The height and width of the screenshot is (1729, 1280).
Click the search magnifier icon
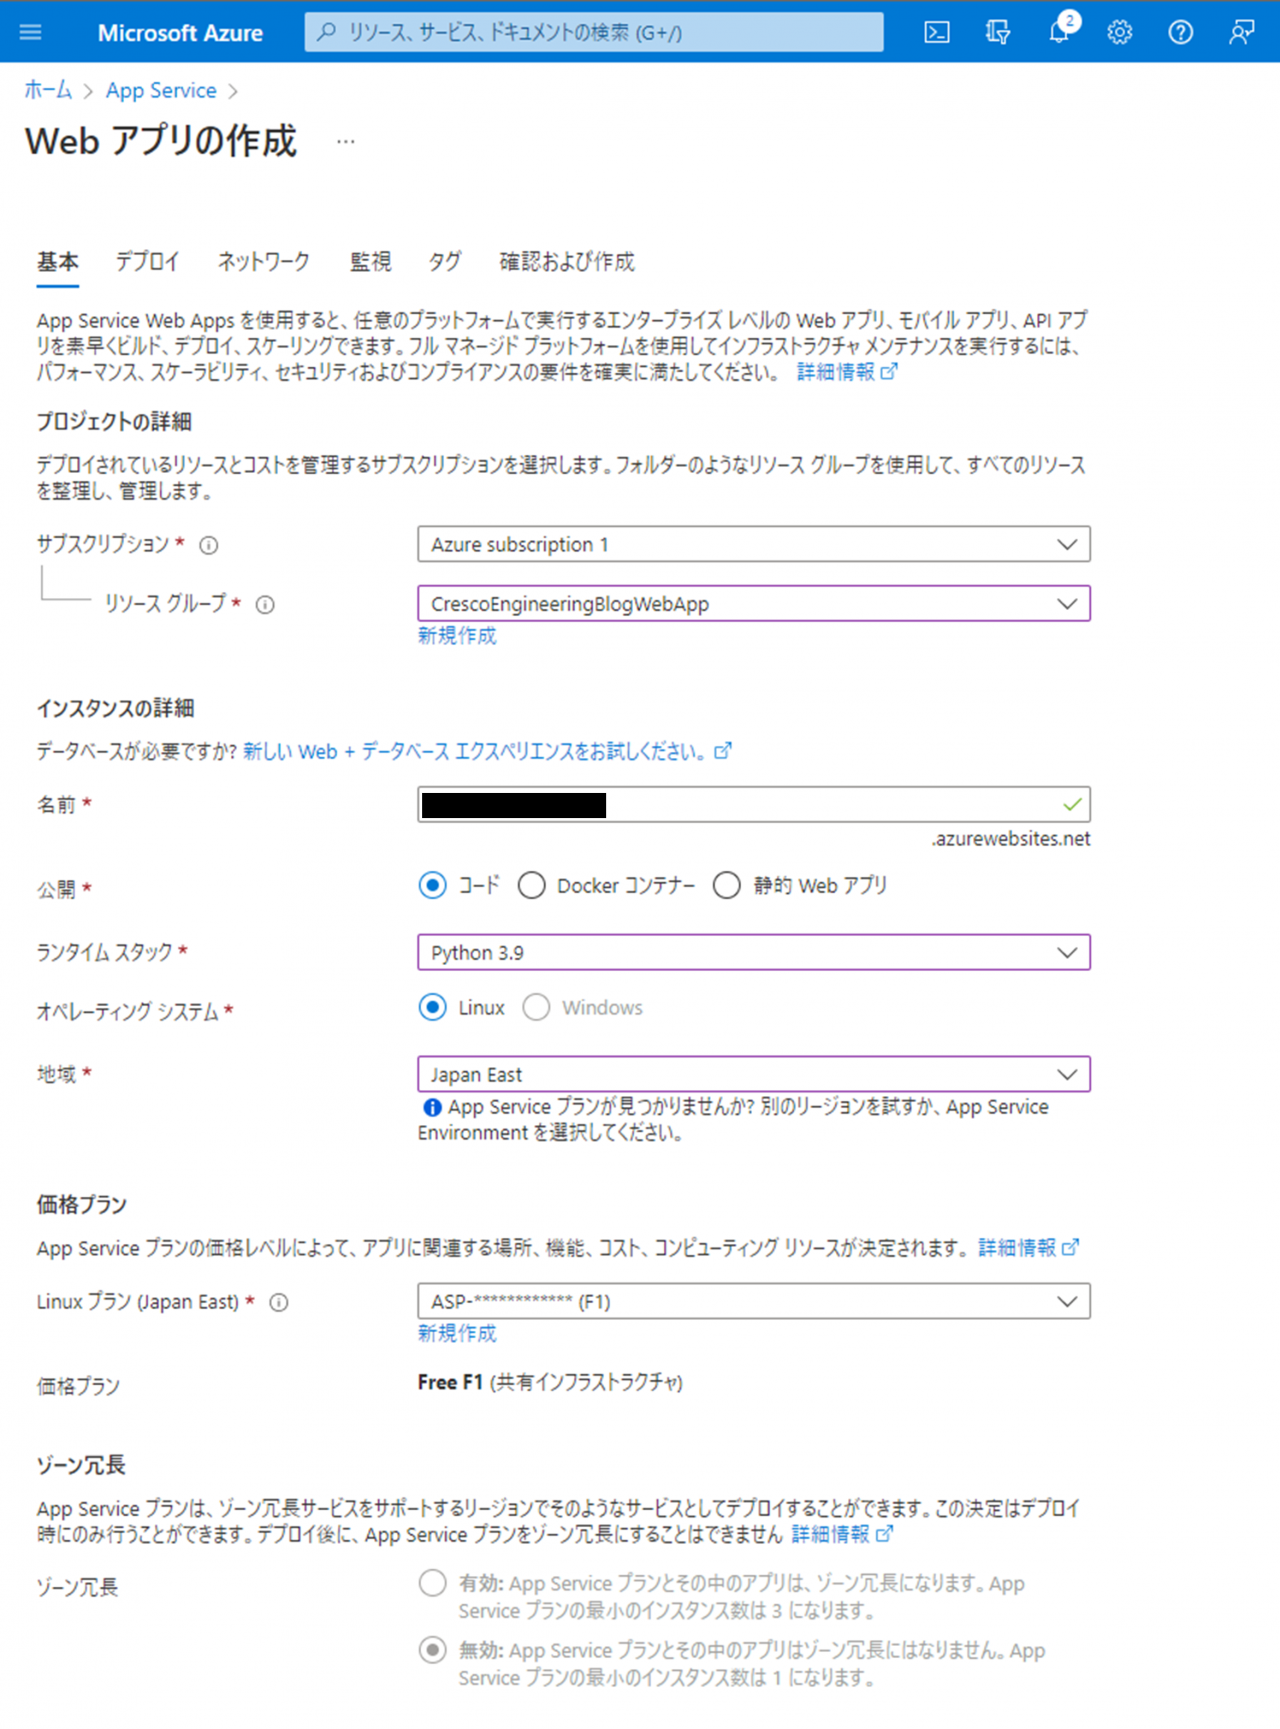(326, 32)
